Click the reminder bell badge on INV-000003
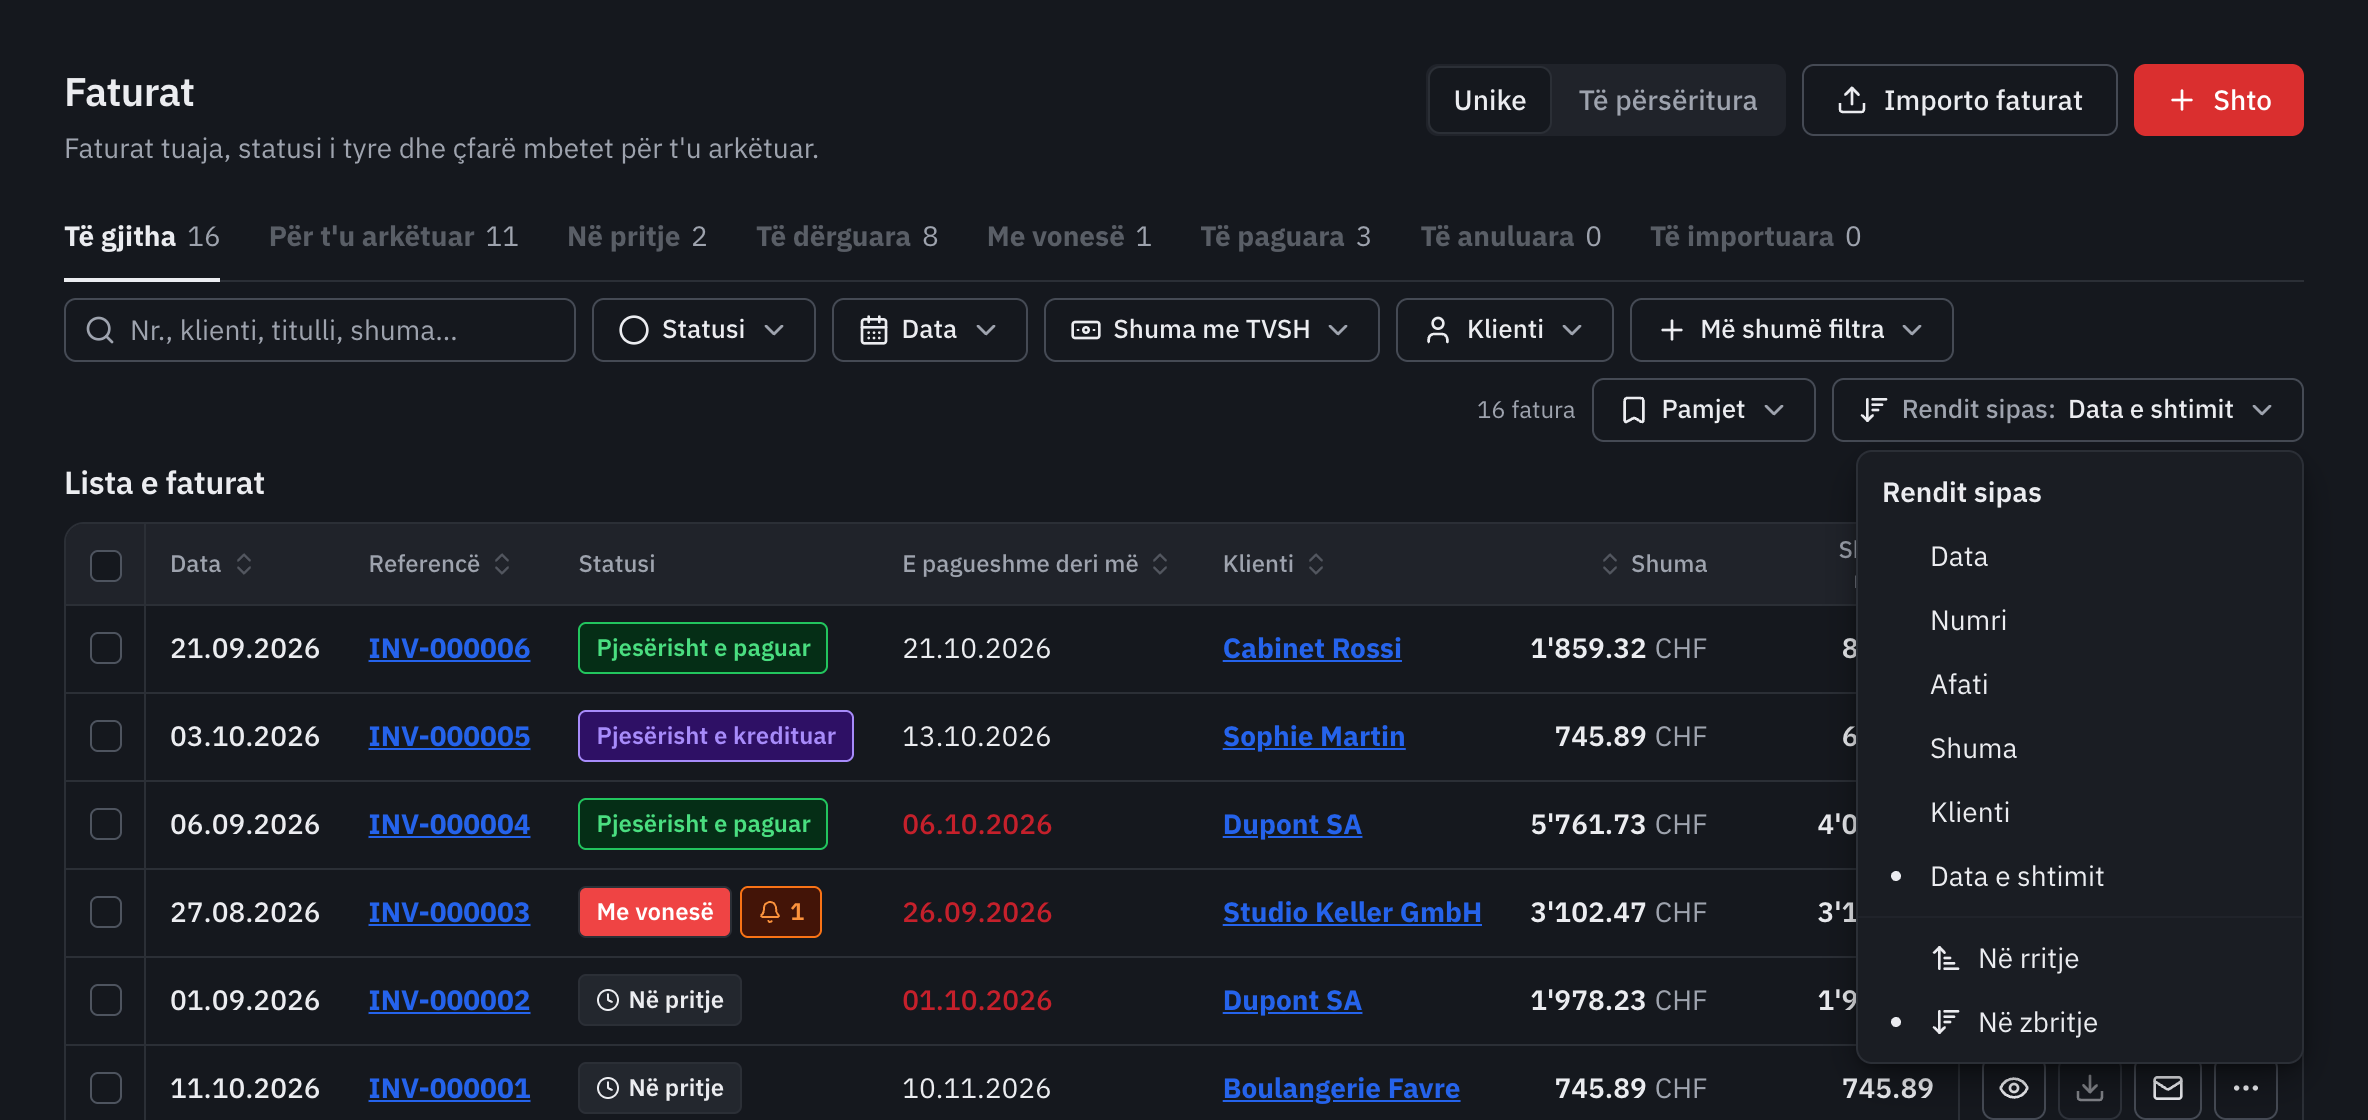2368x1120 pixels. point(781,912)
